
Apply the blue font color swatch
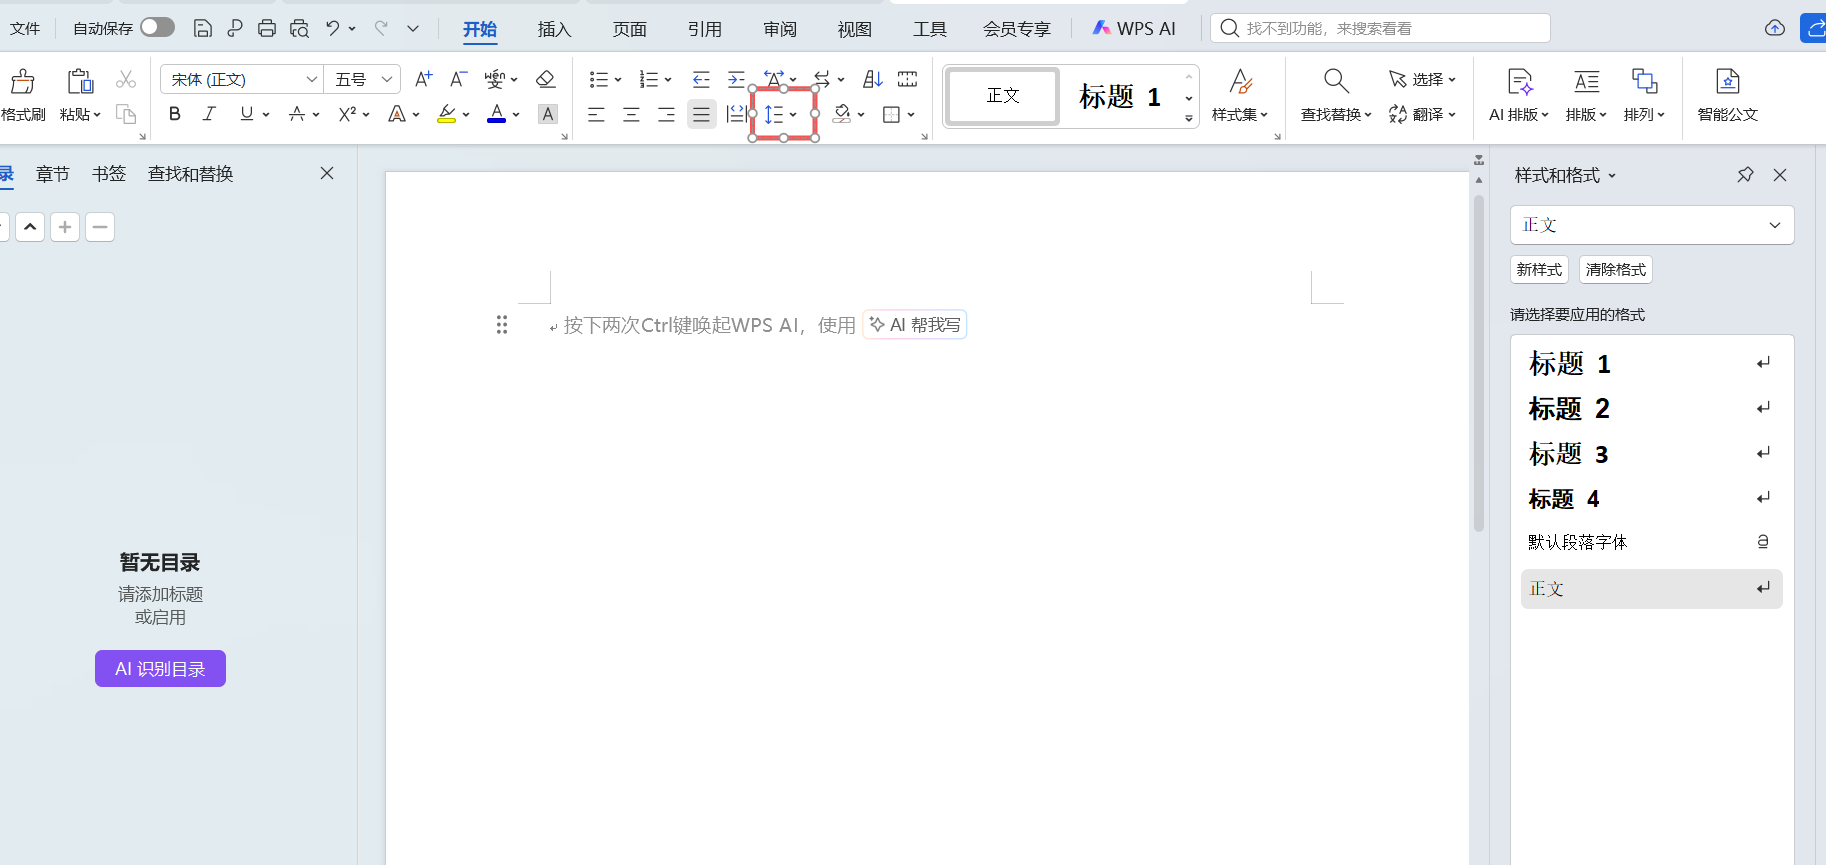[x=496, y=114]
